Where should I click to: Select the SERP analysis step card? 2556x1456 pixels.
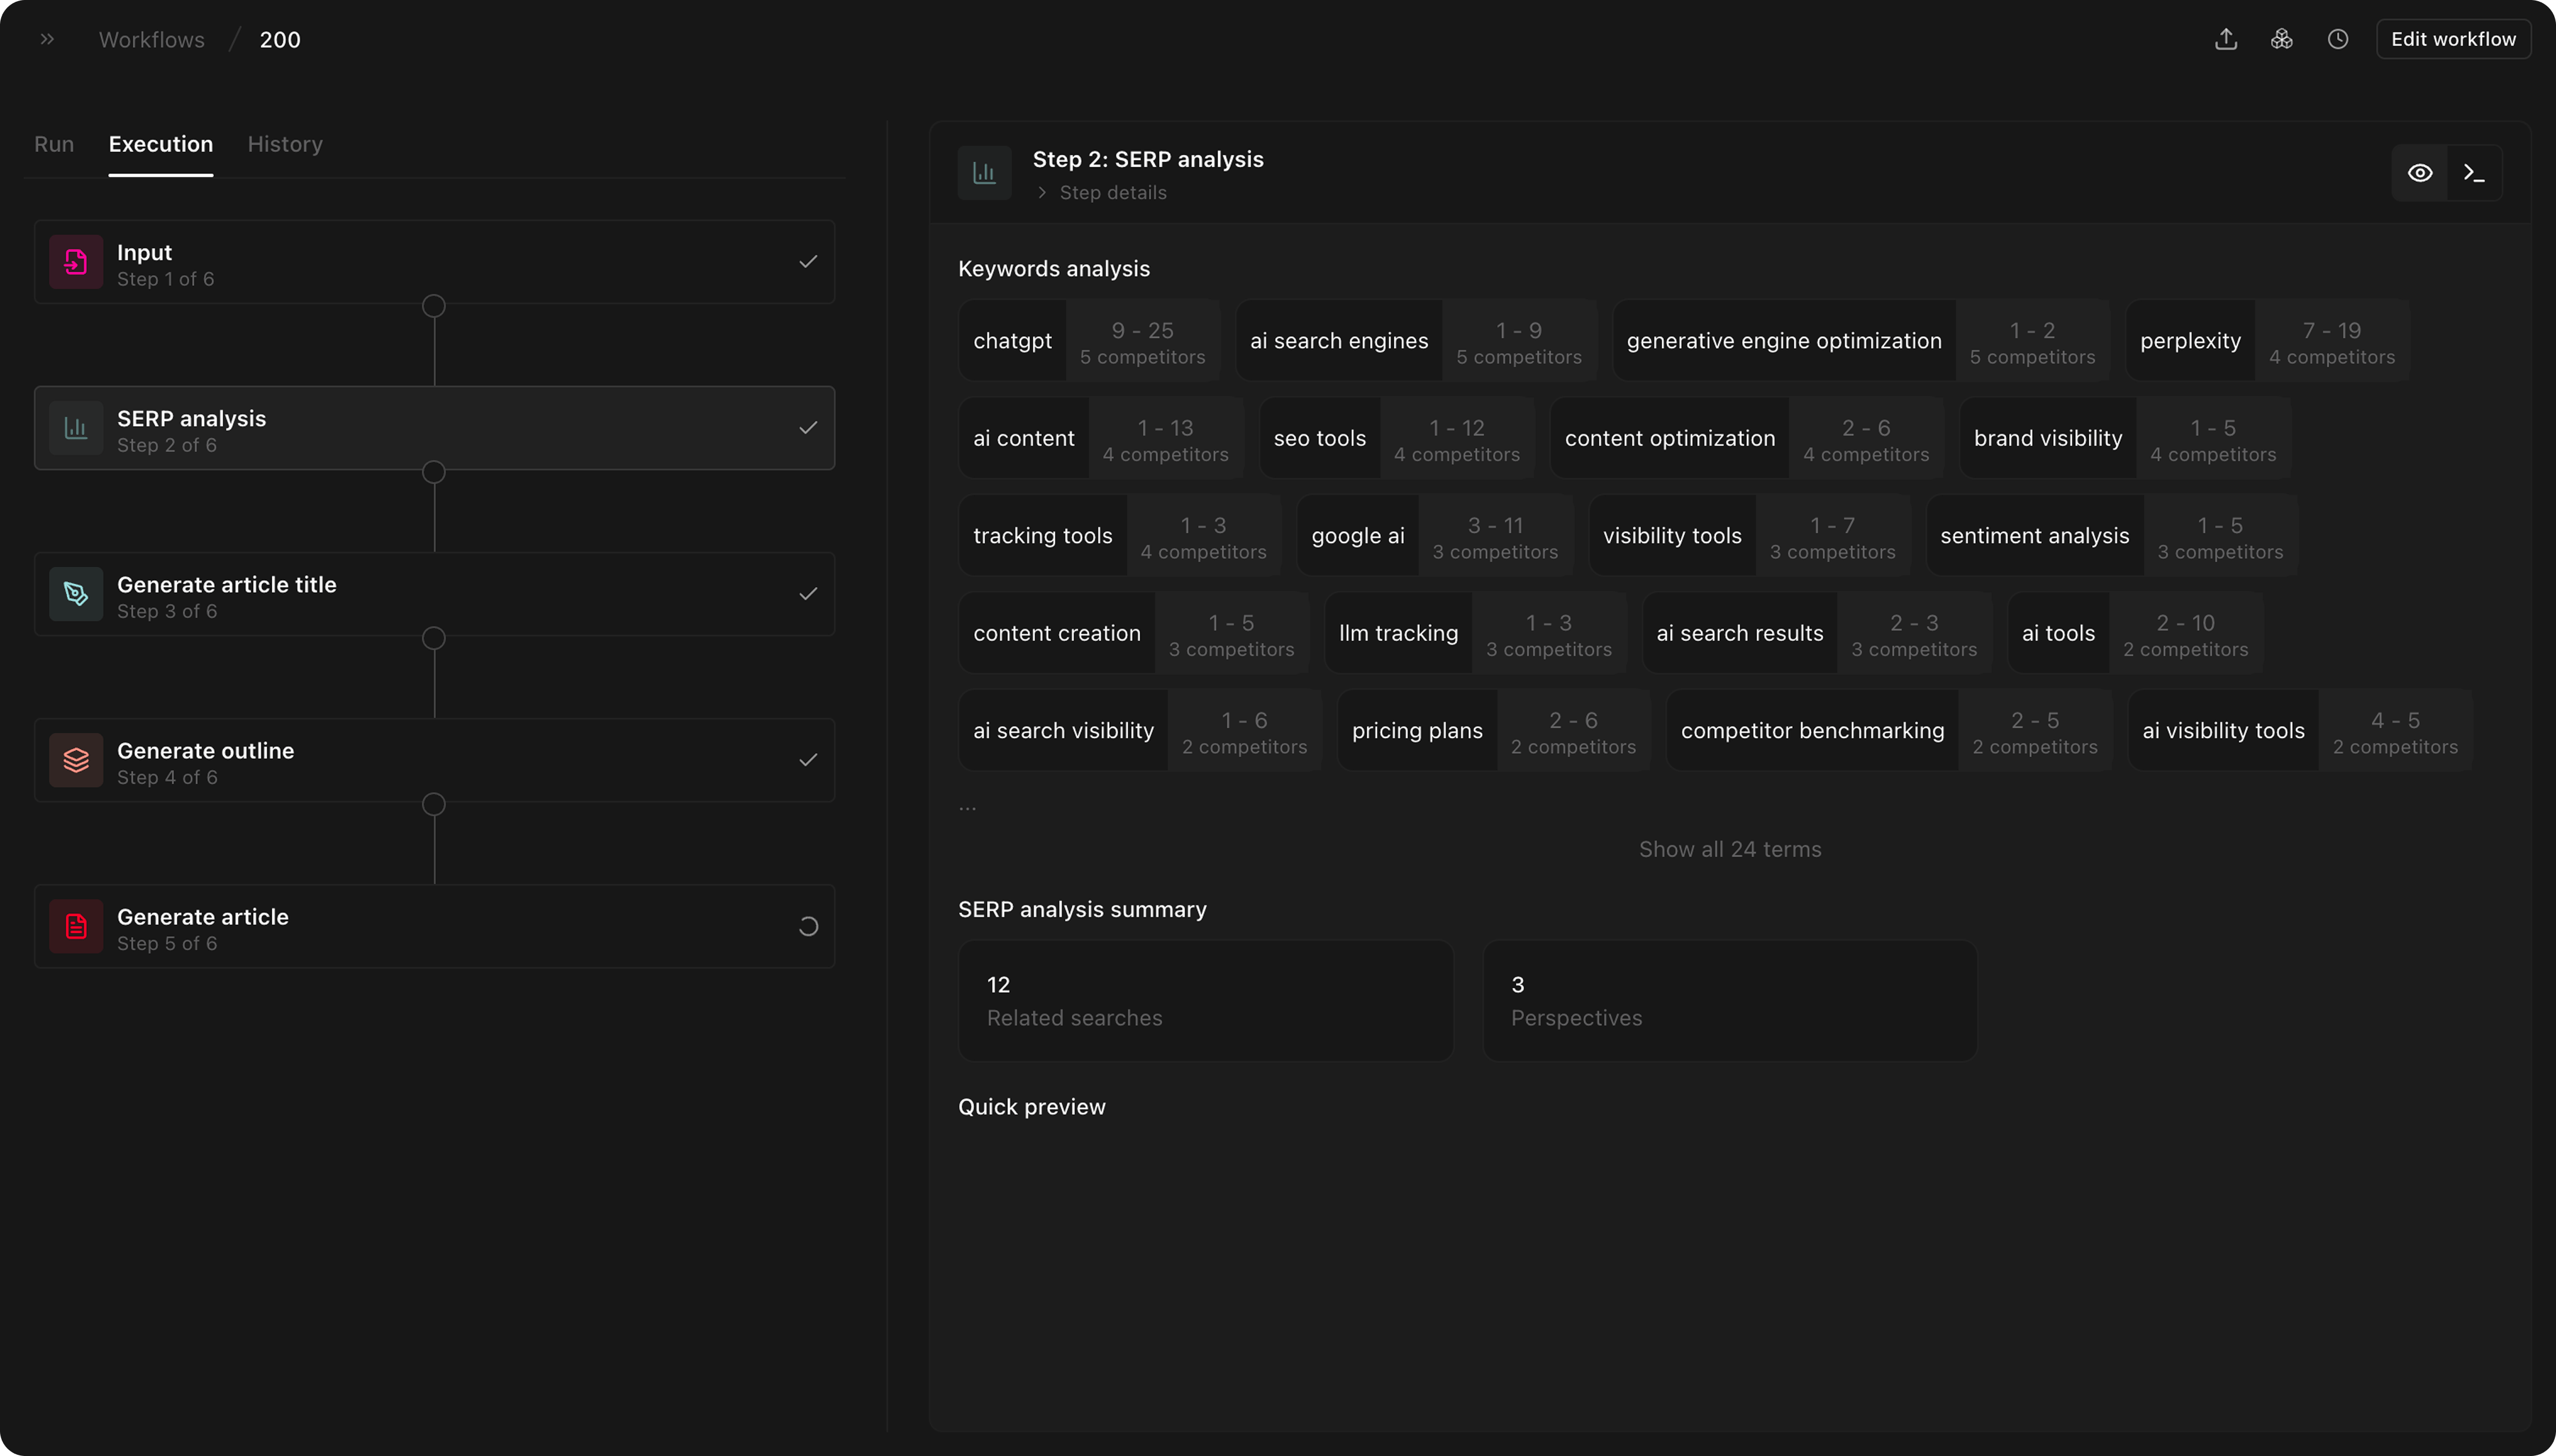[x=434, y=428]
